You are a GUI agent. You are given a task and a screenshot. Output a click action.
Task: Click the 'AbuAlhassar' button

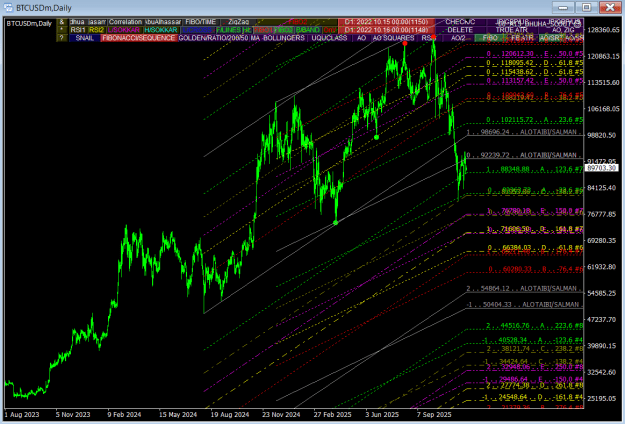pyautogui.click(x=163, y=22)
